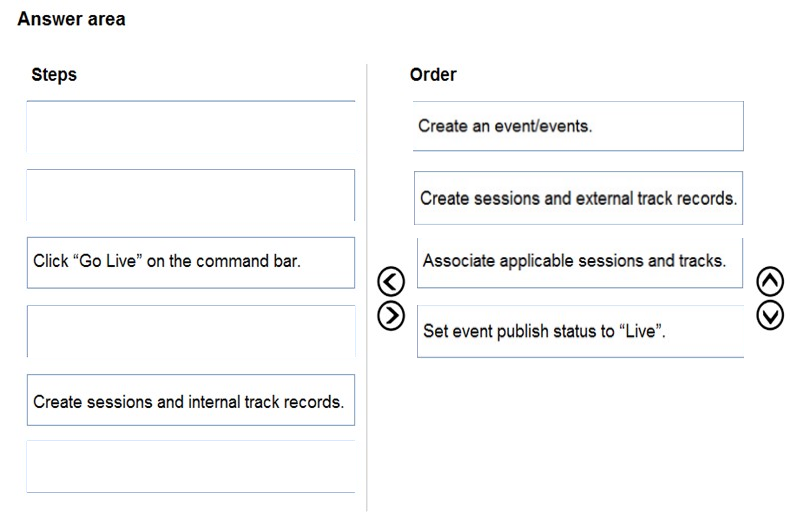Screen dimensions: 790x517
Task: Click the vertical divider between Steps and Order
Action: point(367,287)
